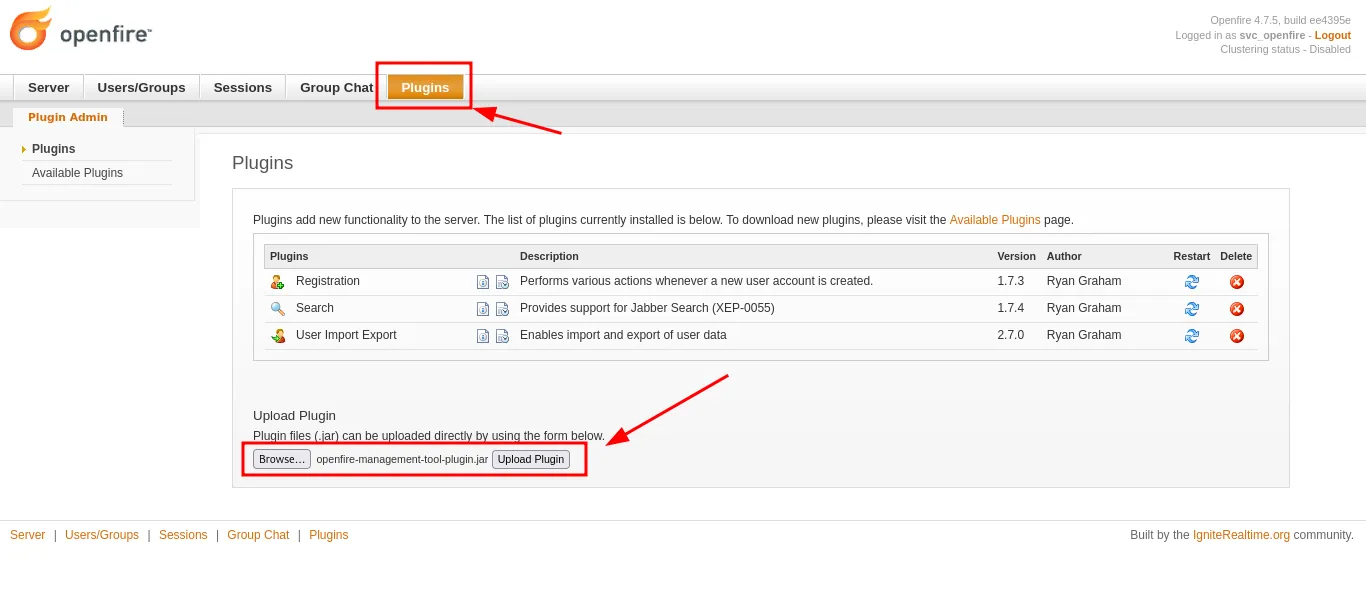1366x615 pixels.
Task: Click the Upload Plugin button
Action: [x=531, y=459]
